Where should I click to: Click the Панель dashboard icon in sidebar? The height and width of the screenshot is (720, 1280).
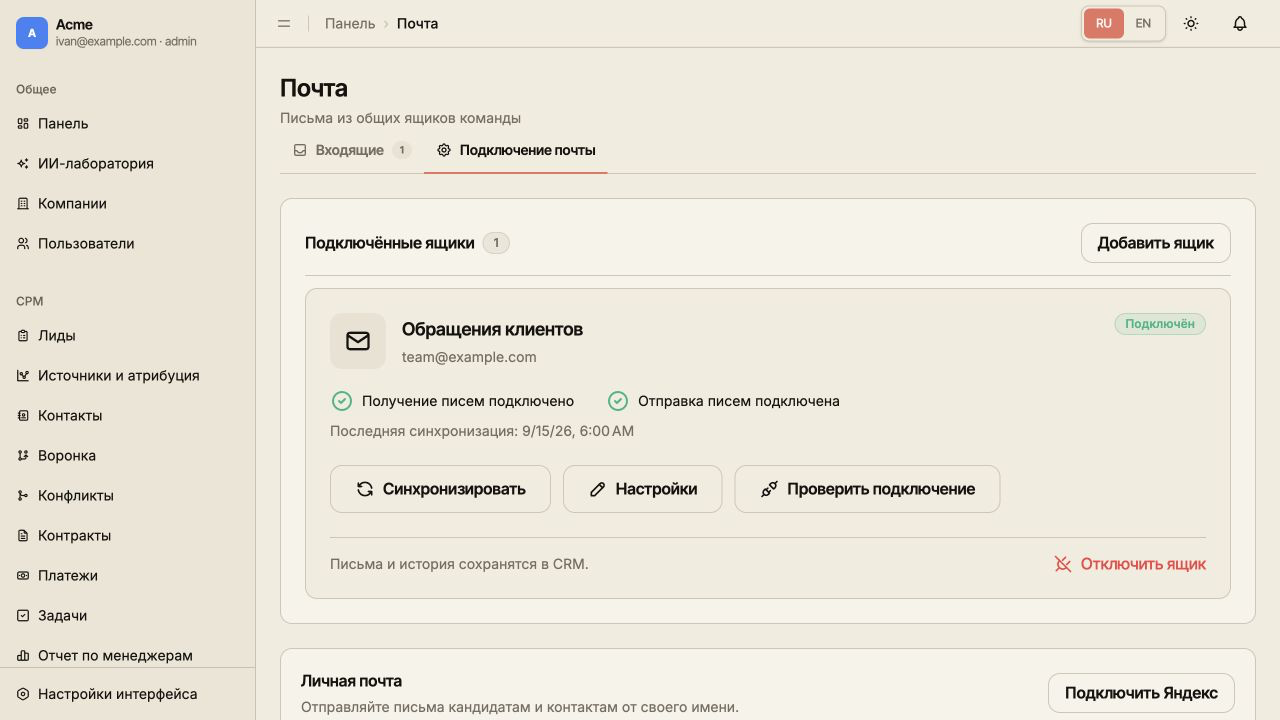[x=23, y=124]
